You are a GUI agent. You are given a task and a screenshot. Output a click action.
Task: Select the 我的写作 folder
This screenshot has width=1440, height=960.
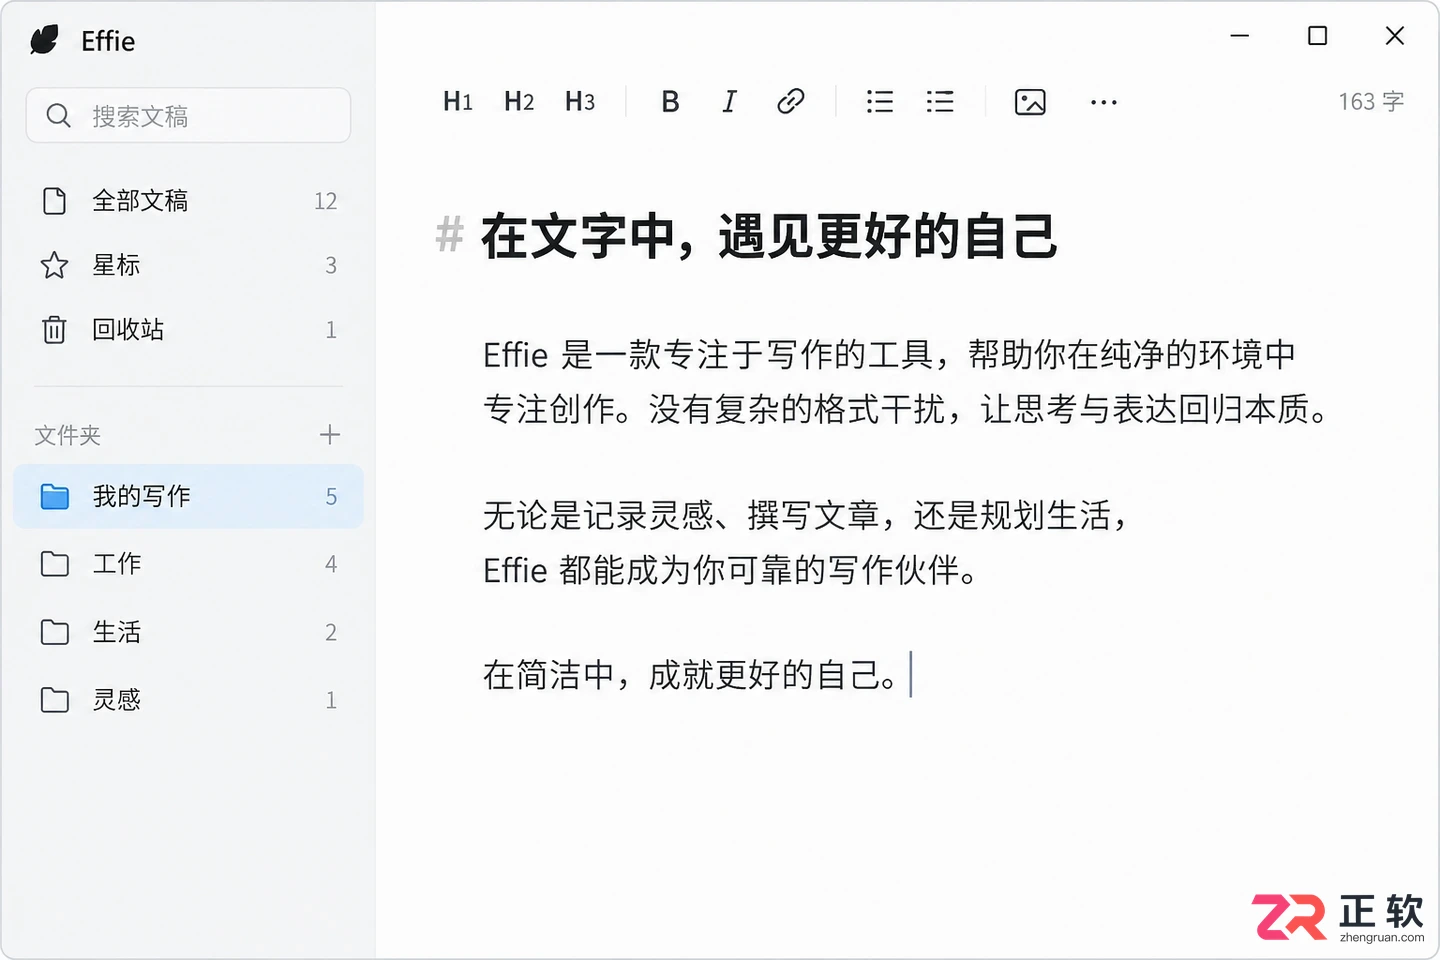click(188, 496)
